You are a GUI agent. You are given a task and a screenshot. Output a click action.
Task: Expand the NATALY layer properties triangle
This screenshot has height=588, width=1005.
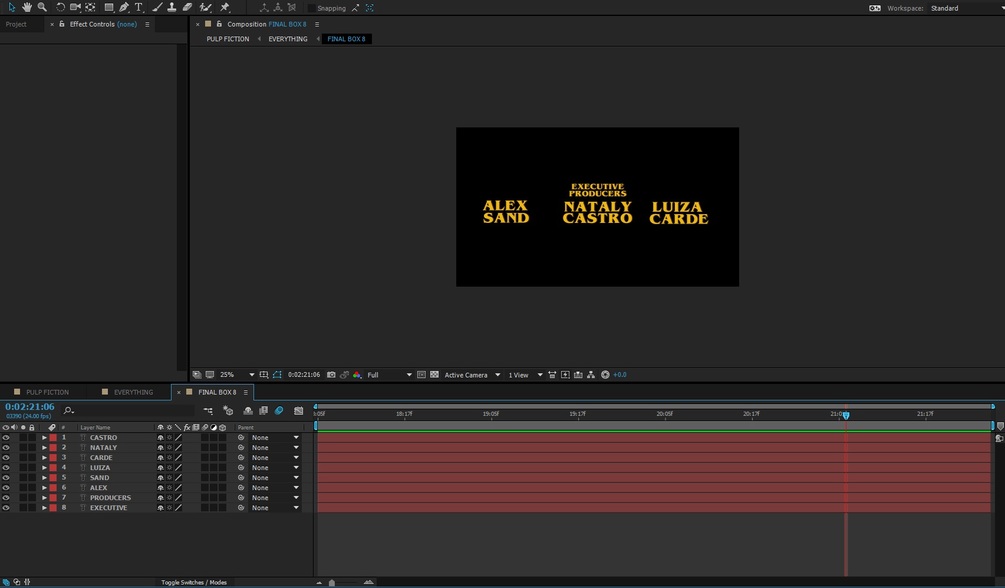pyautogui.click(x=44, y=448)
